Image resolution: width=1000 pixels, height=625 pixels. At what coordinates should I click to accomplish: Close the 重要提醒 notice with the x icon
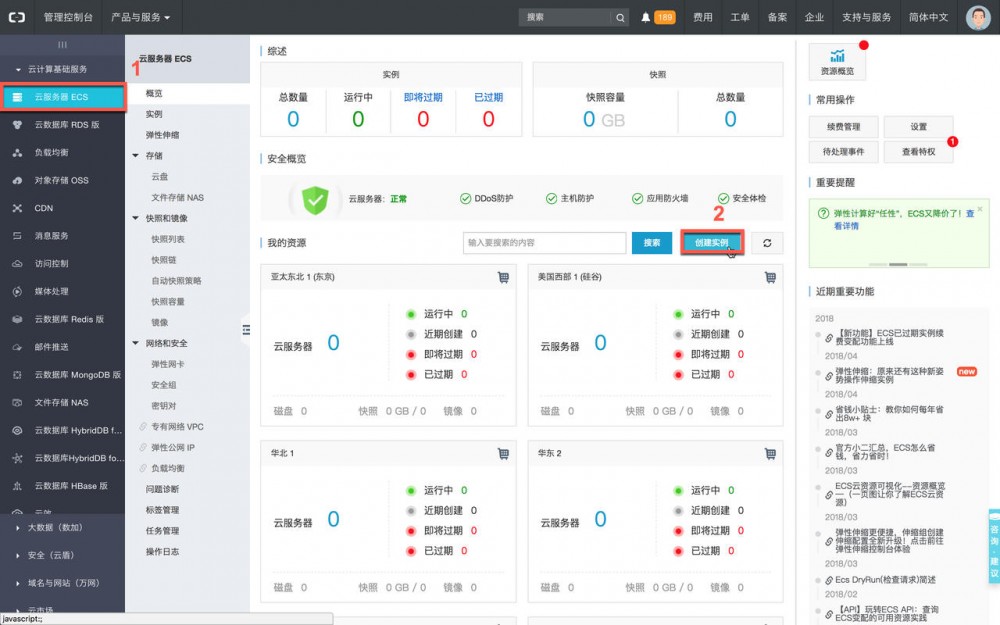980,209
